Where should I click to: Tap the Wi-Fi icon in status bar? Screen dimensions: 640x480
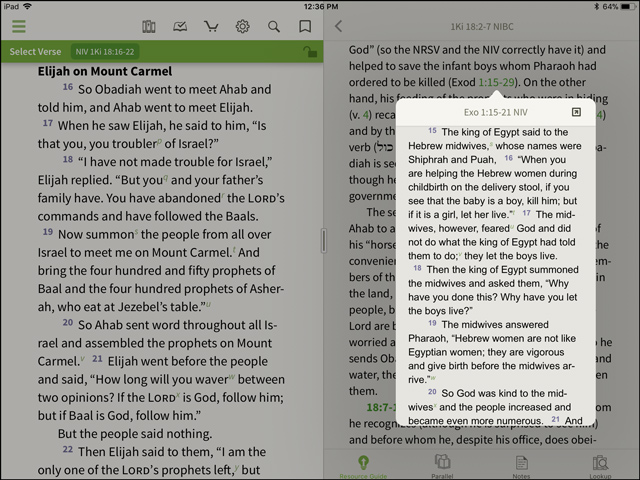click(x=27, y=7)
